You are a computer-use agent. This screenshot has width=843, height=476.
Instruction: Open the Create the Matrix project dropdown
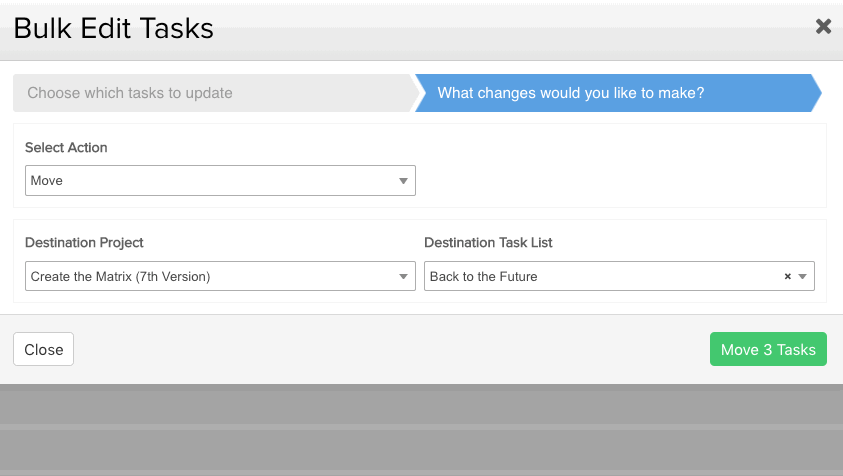pos(220,276)
